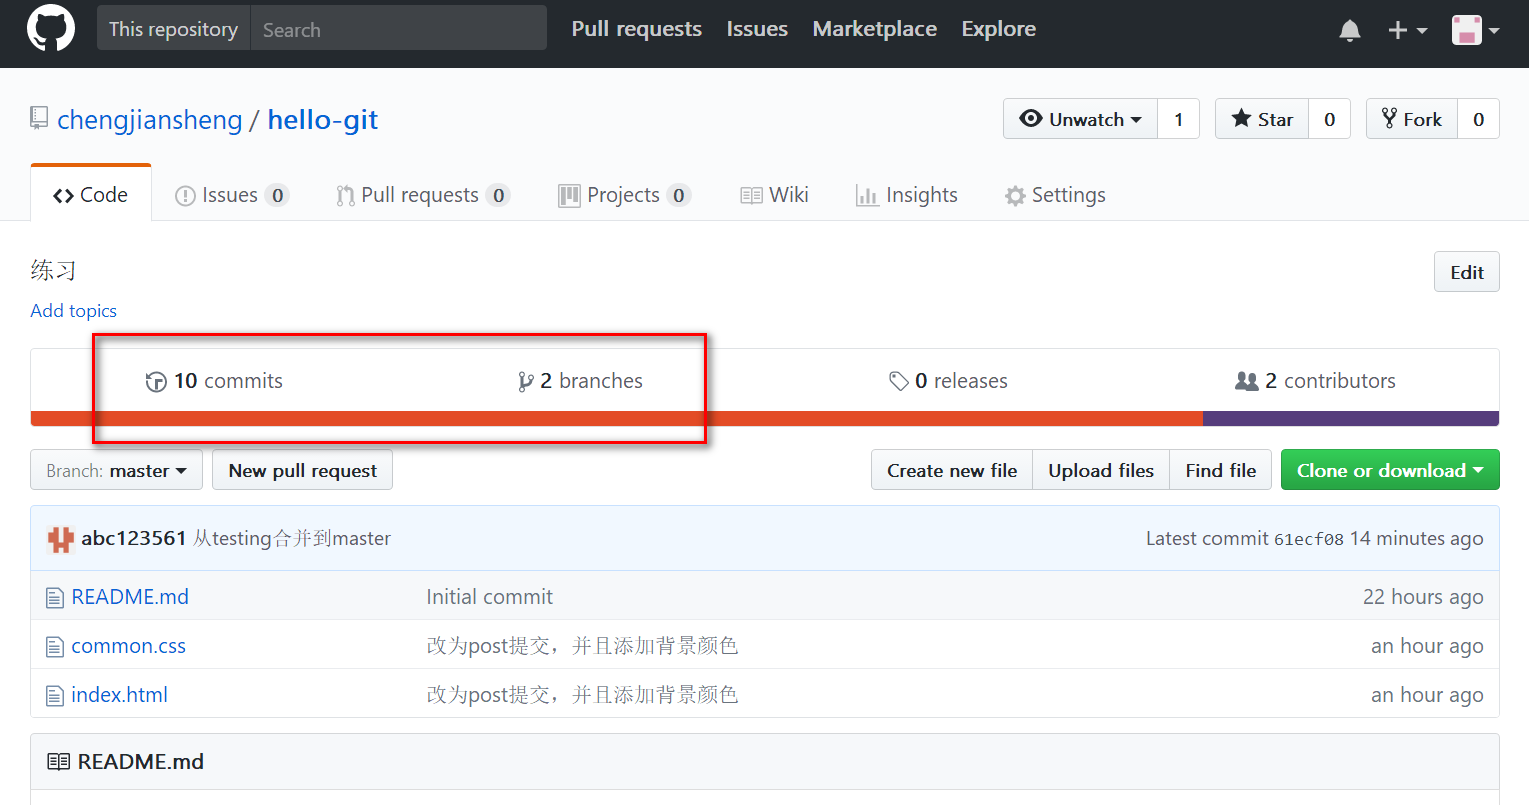Screen dimensions: 1529x805
Task: Click the purple language bar segment
Action: pos(1351,419)
